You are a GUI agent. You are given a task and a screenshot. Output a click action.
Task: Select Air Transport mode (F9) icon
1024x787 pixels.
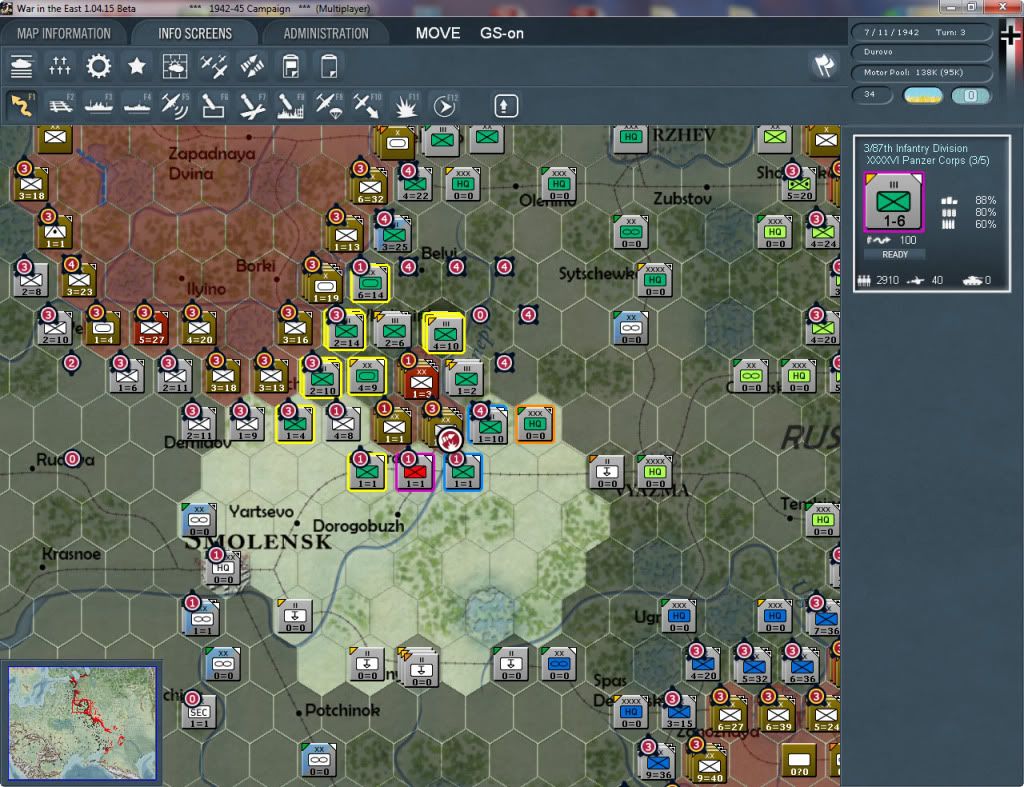pos(329,105)
